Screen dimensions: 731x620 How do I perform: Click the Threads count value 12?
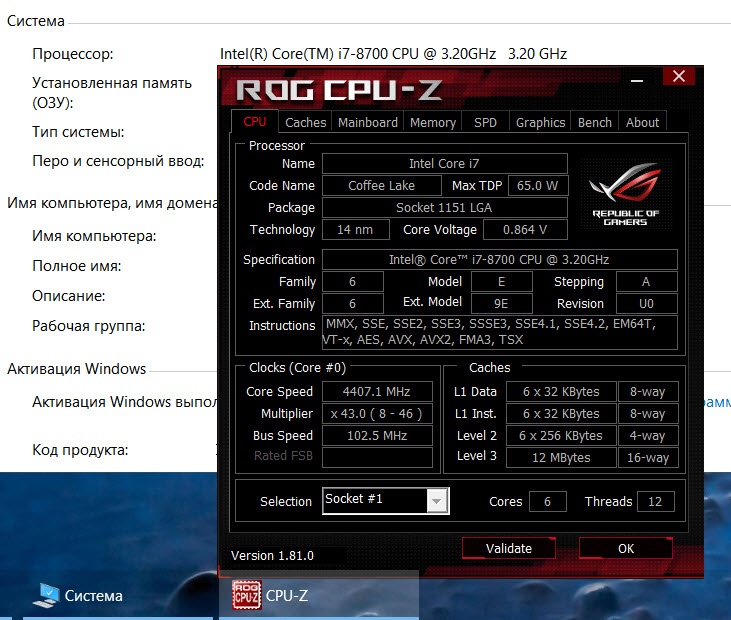655,502
